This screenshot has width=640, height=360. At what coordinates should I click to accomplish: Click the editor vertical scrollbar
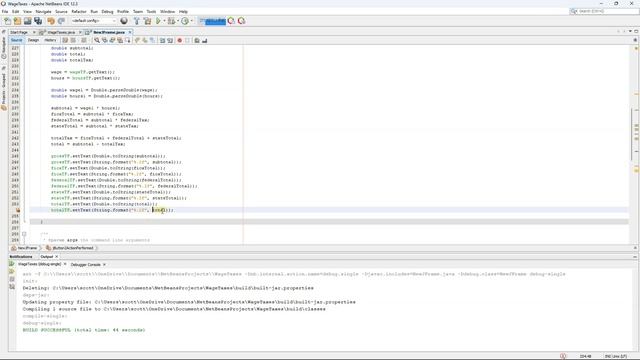(631, 135)
